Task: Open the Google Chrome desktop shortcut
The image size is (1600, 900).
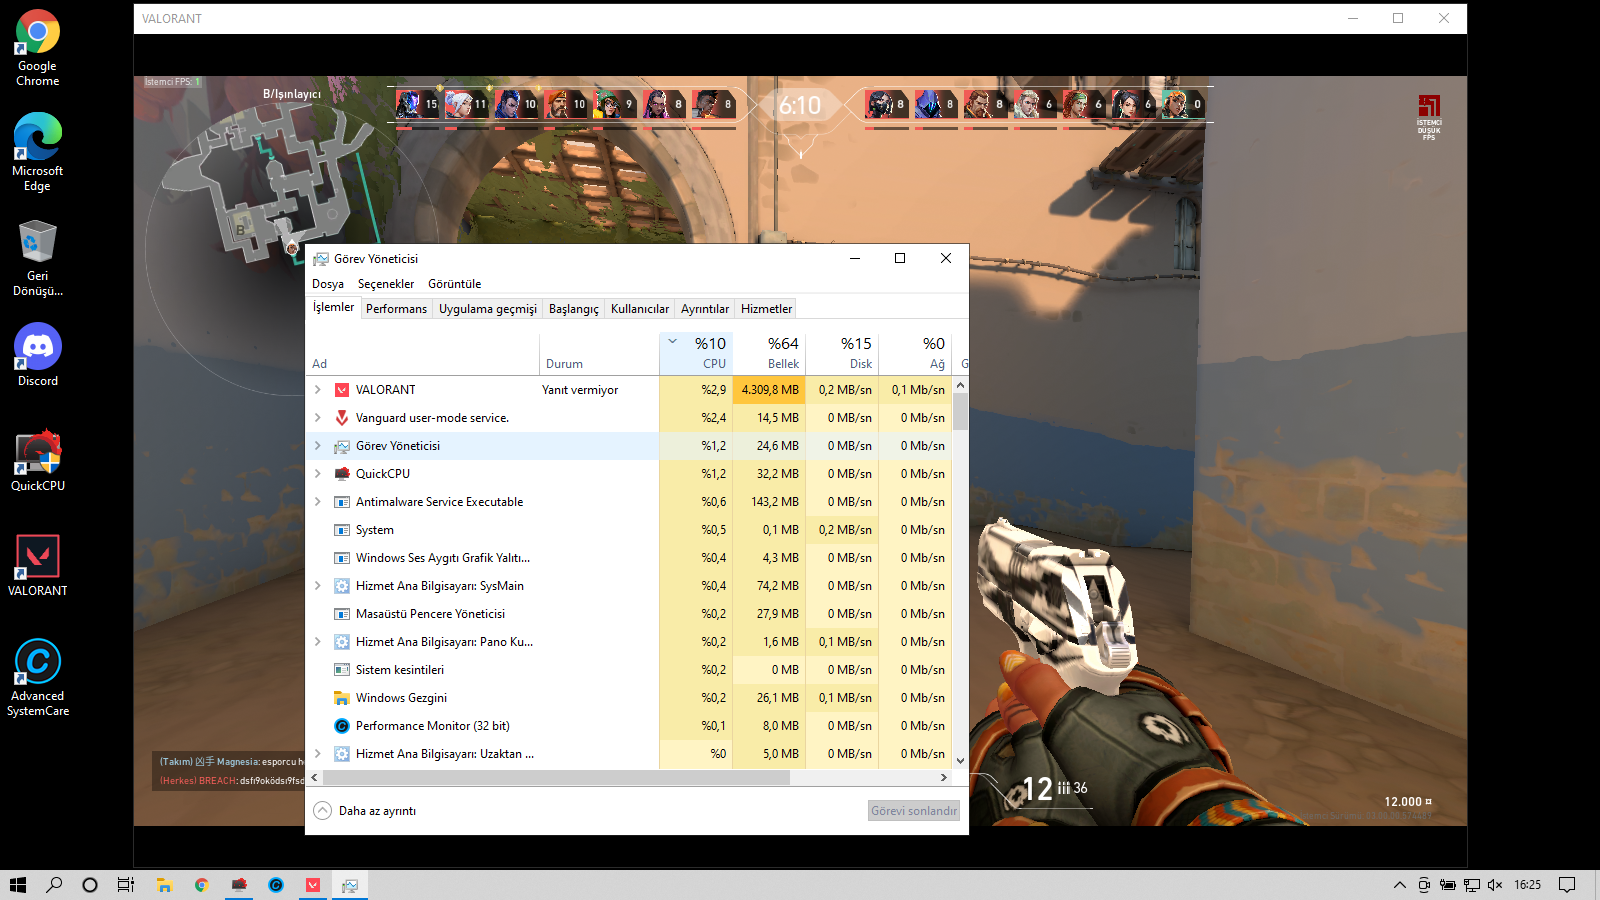Action: 38,48
